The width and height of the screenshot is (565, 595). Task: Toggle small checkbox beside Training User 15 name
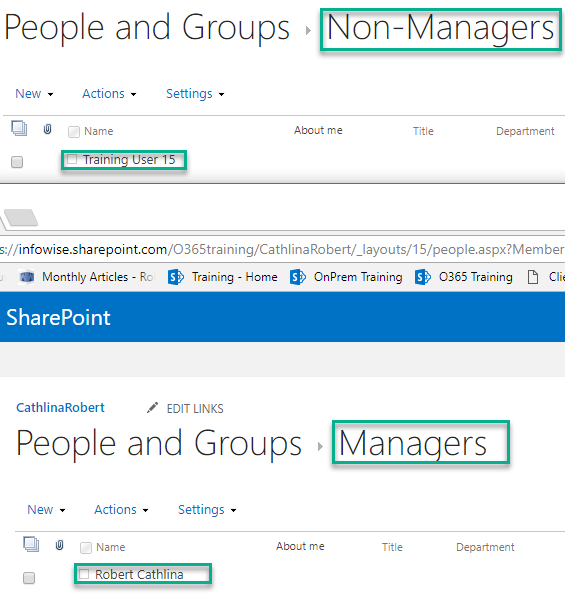tap(72, 159)
